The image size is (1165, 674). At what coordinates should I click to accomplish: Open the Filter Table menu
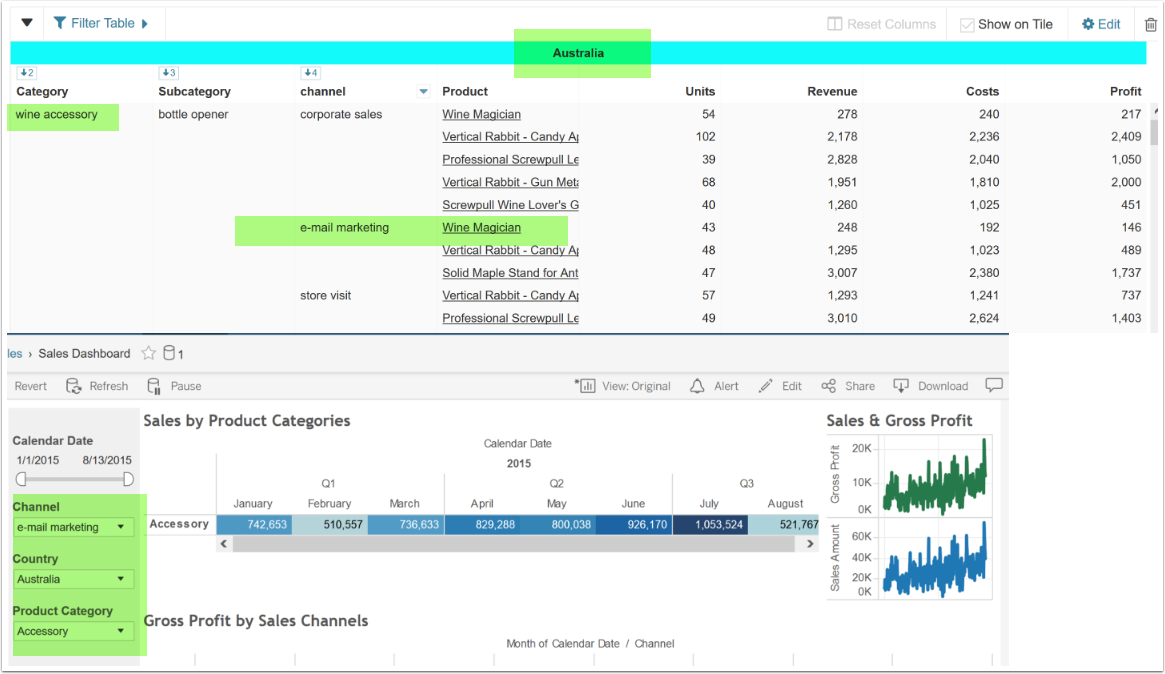click(100, 23)
